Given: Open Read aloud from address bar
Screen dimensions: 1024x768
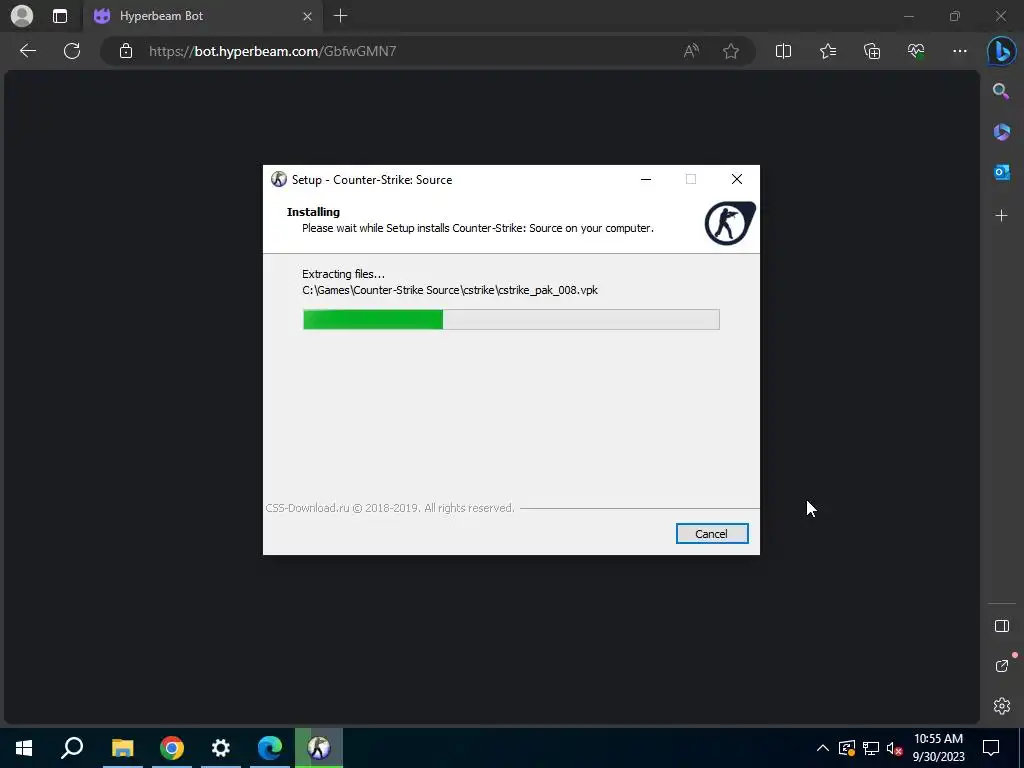Looking at the screenshot, I should 691,51.
